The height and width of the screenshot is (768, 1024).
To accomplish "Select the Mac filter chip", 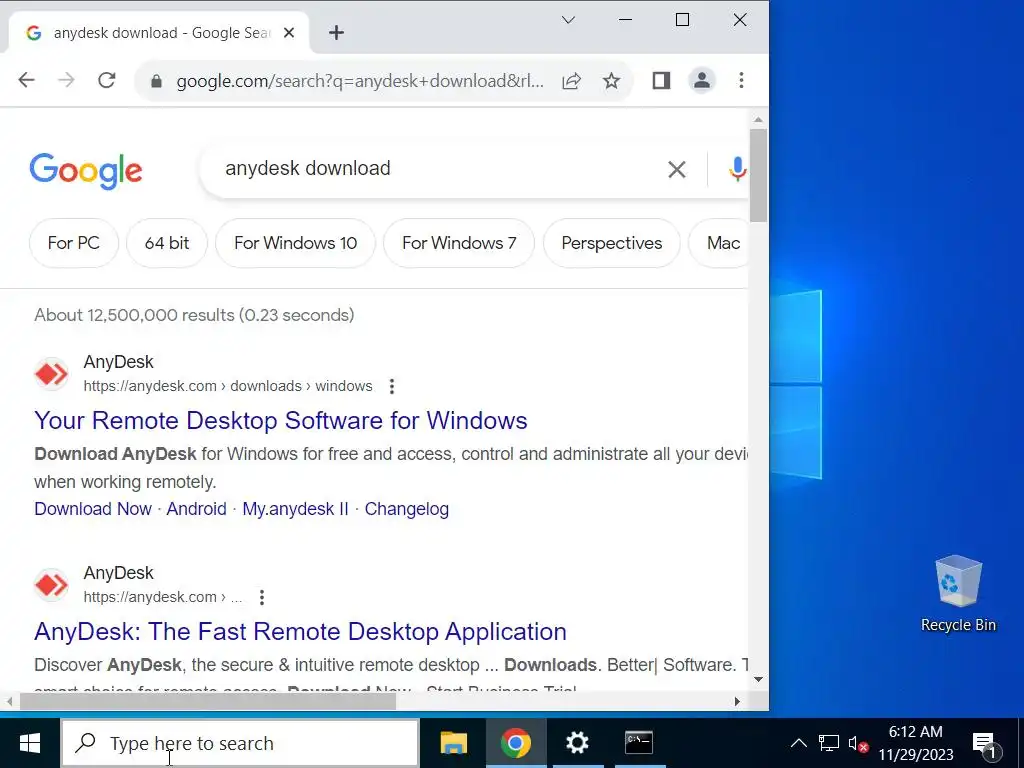I will (x=720, y=243).
